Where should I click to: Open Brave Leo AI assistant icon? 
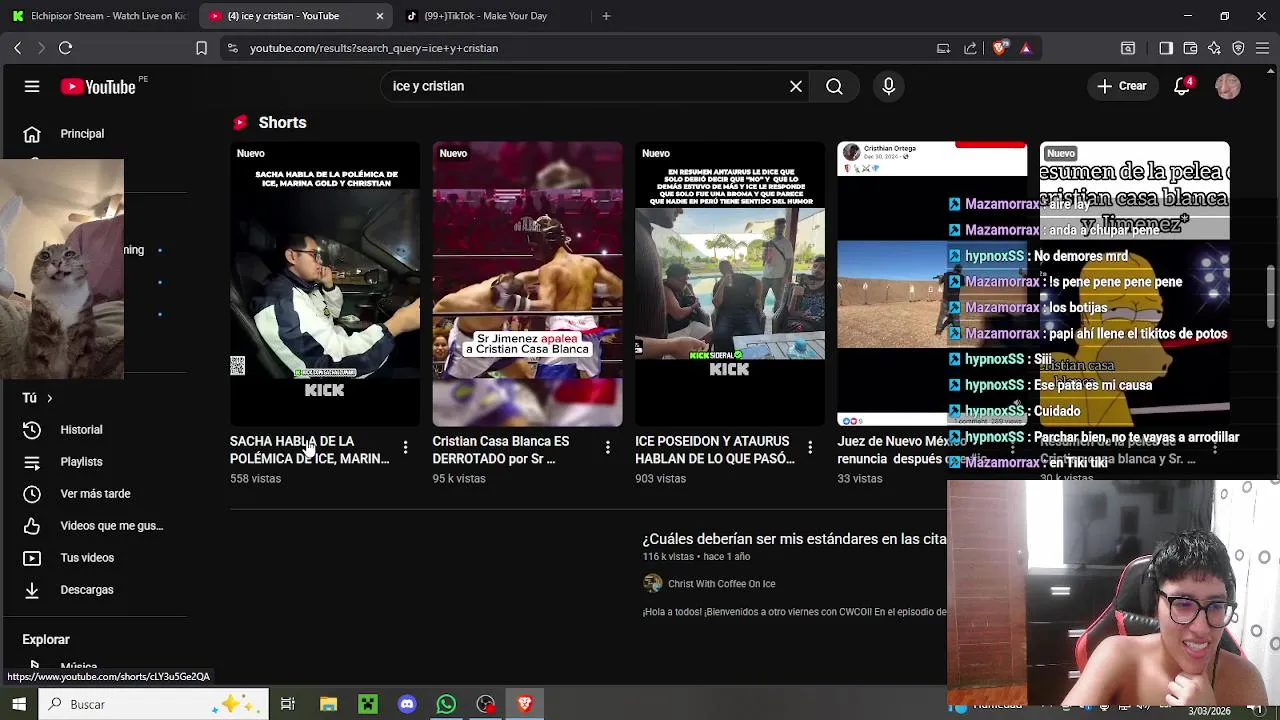coord(1214,48)
